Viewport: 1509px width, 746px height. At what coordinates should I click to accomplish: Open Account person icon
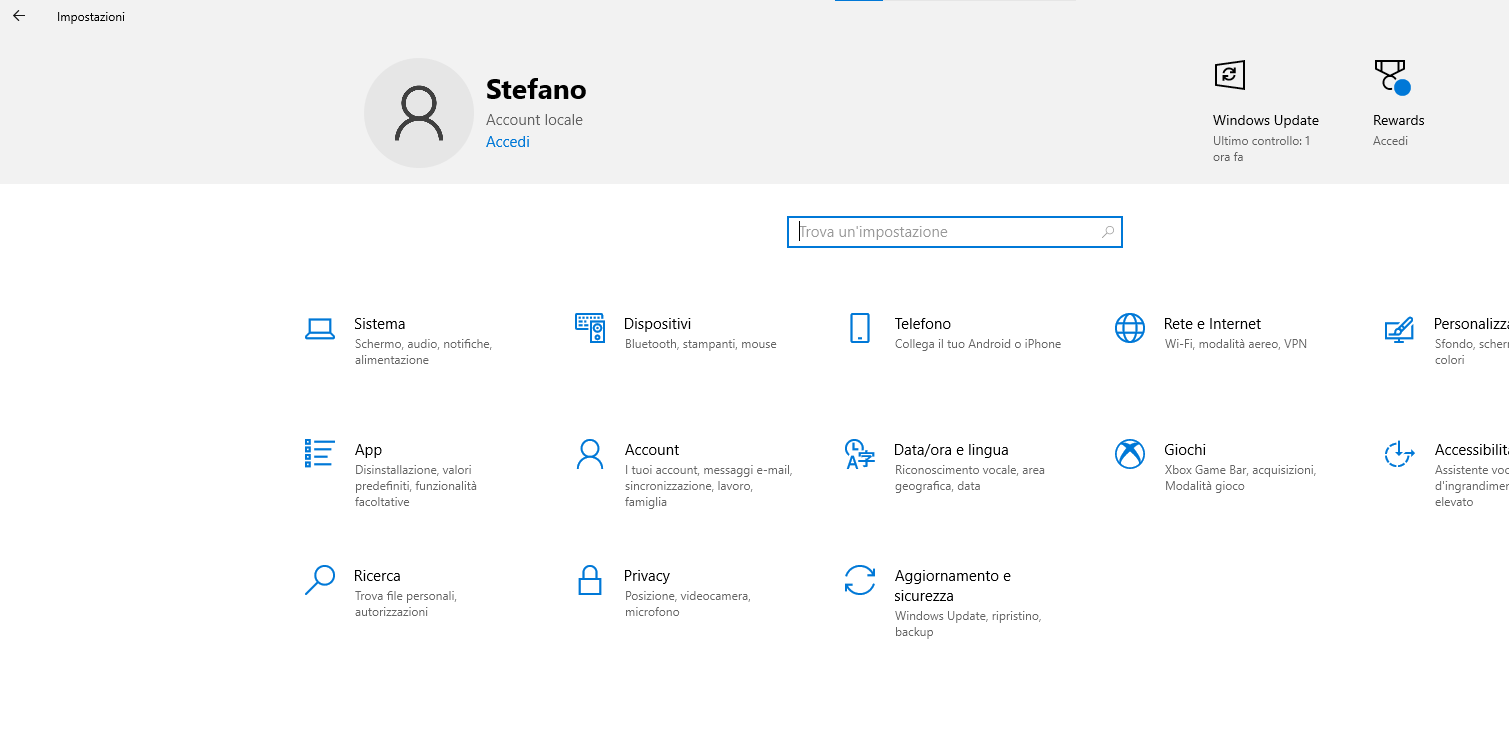pyautogui.click(x=590, y=454)
